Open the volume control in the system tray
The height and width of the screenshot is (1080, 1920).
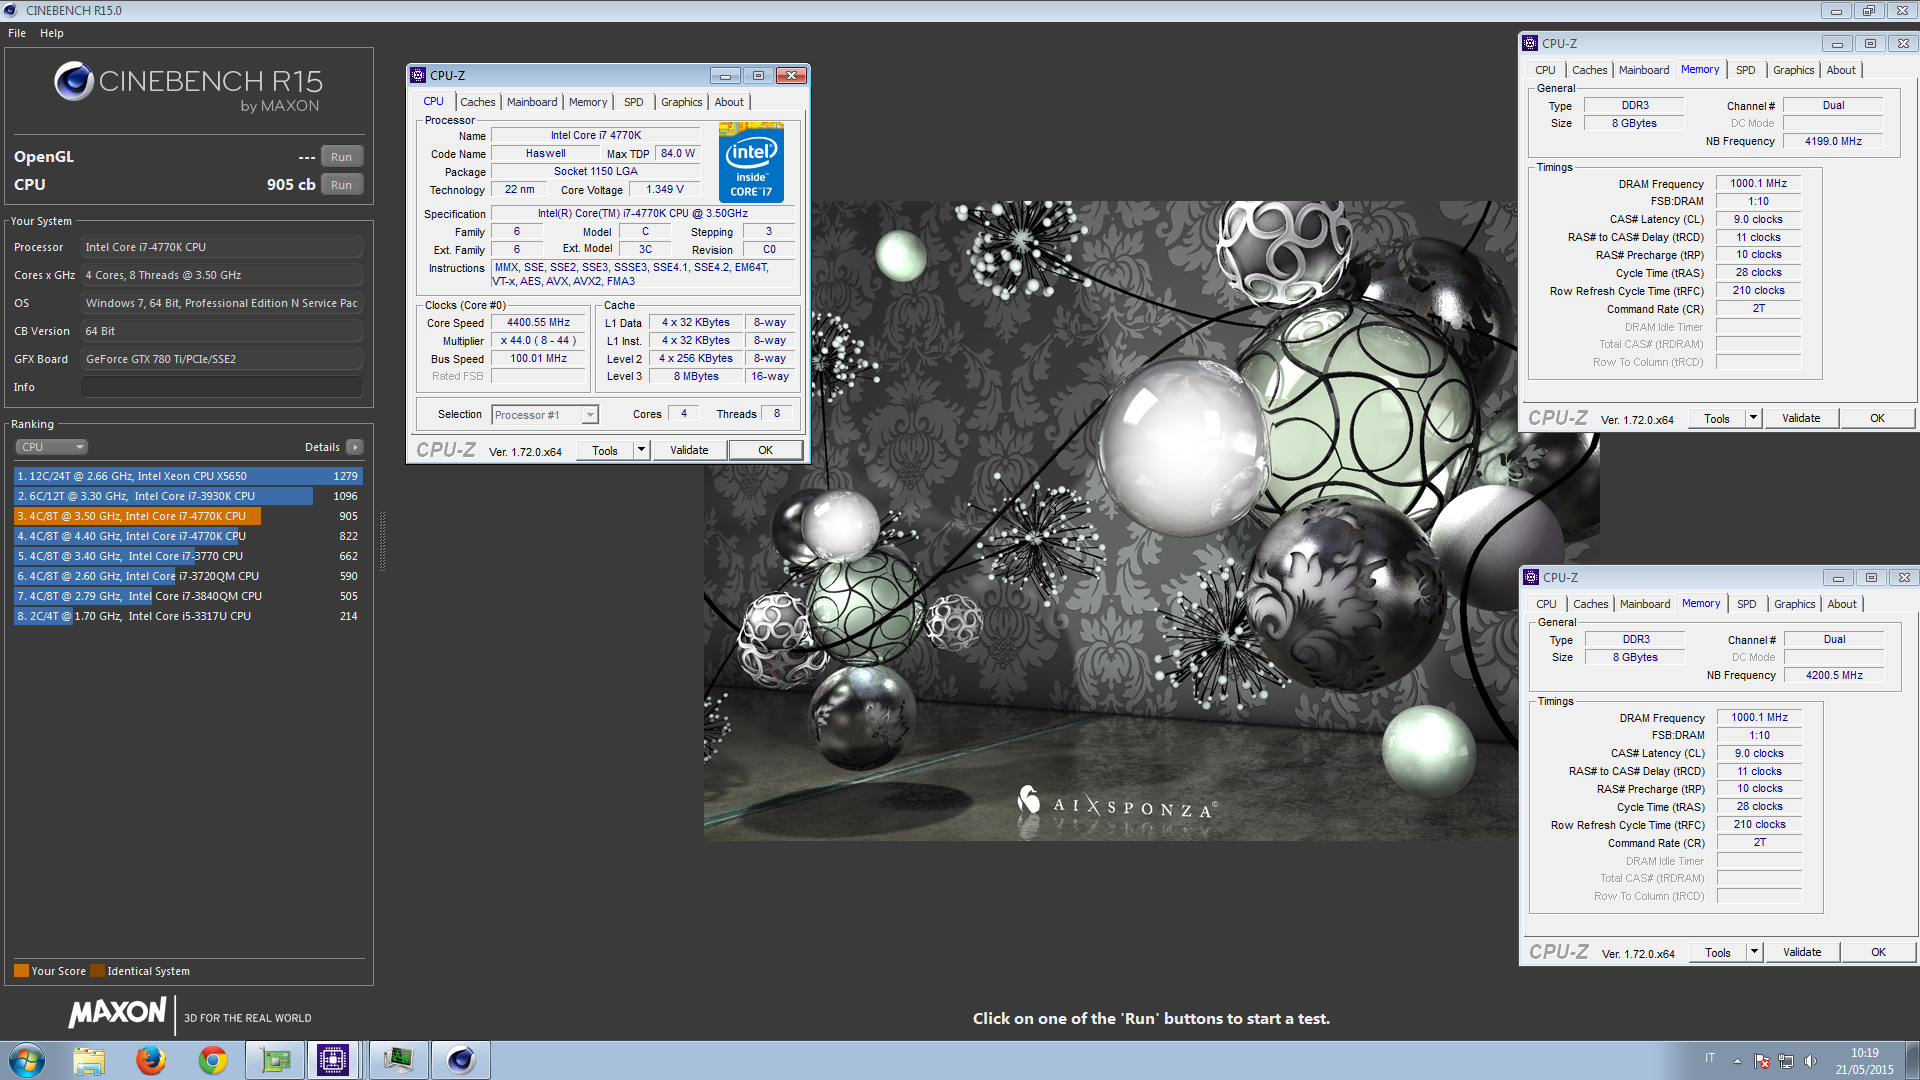pos(1810,1061)
